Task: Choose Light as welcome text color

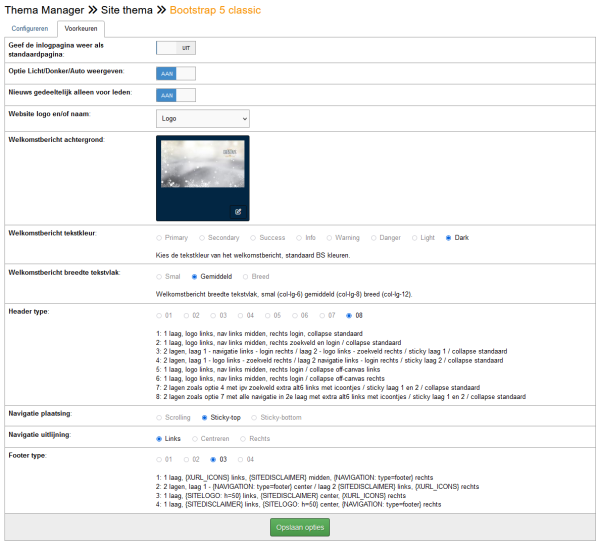Action: coord(415,238)
